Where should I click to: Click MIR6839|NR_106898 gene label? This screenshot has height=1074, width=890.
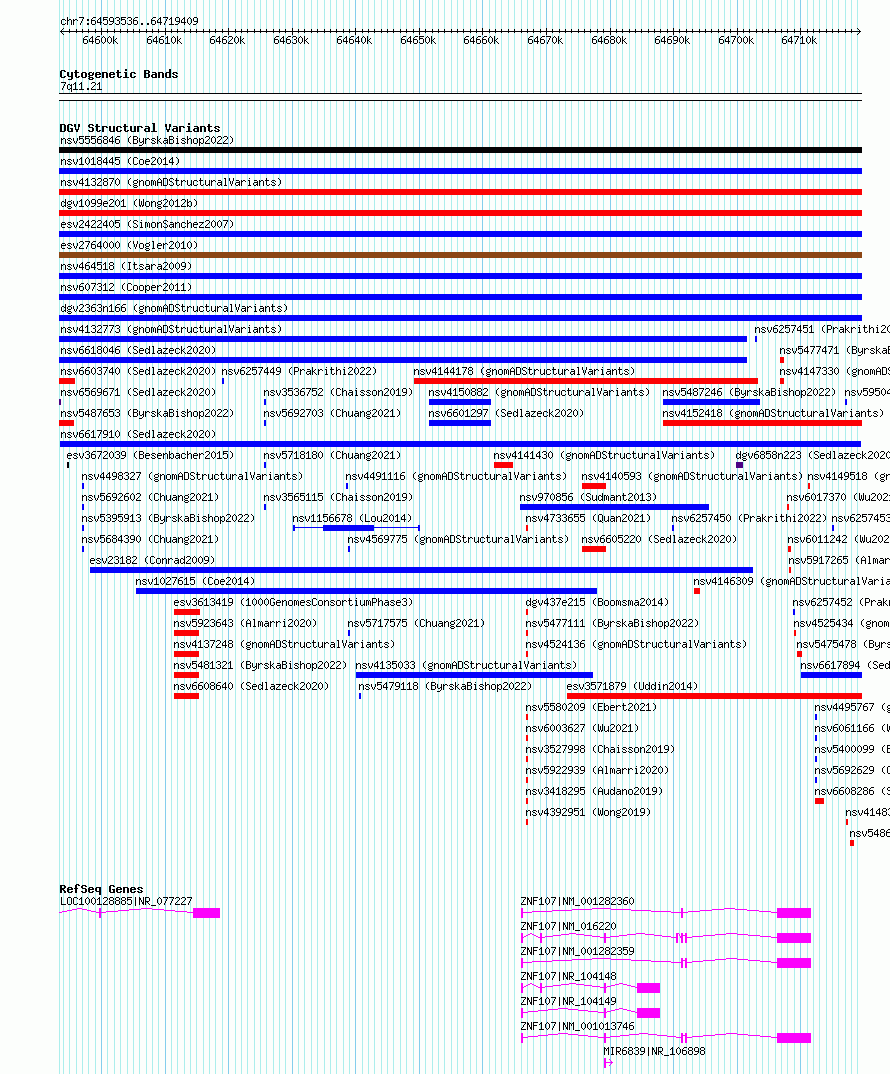[x=654, y=1051]
